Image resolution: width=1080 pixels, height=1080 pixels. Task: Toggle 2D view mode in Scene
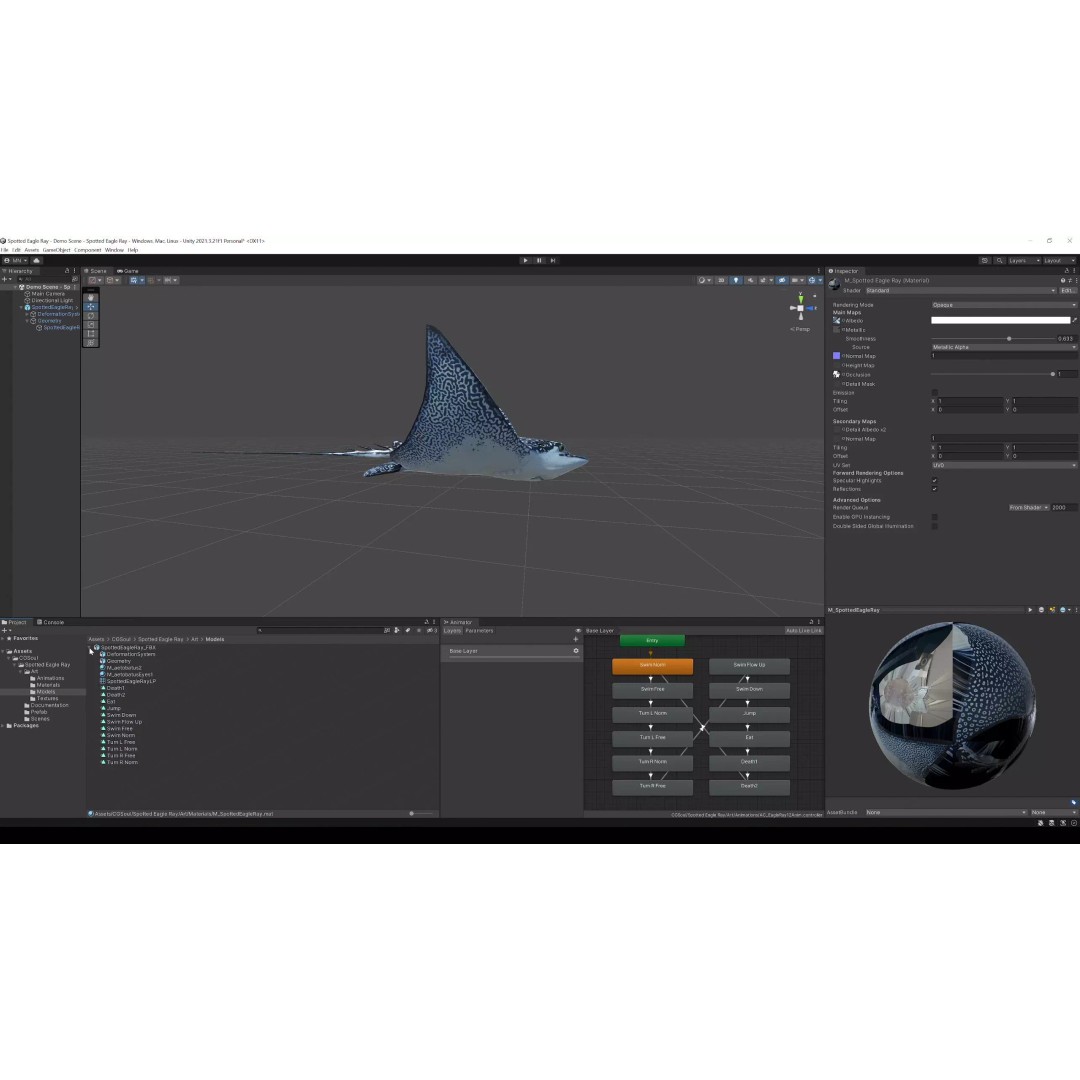tap(721, 280)
